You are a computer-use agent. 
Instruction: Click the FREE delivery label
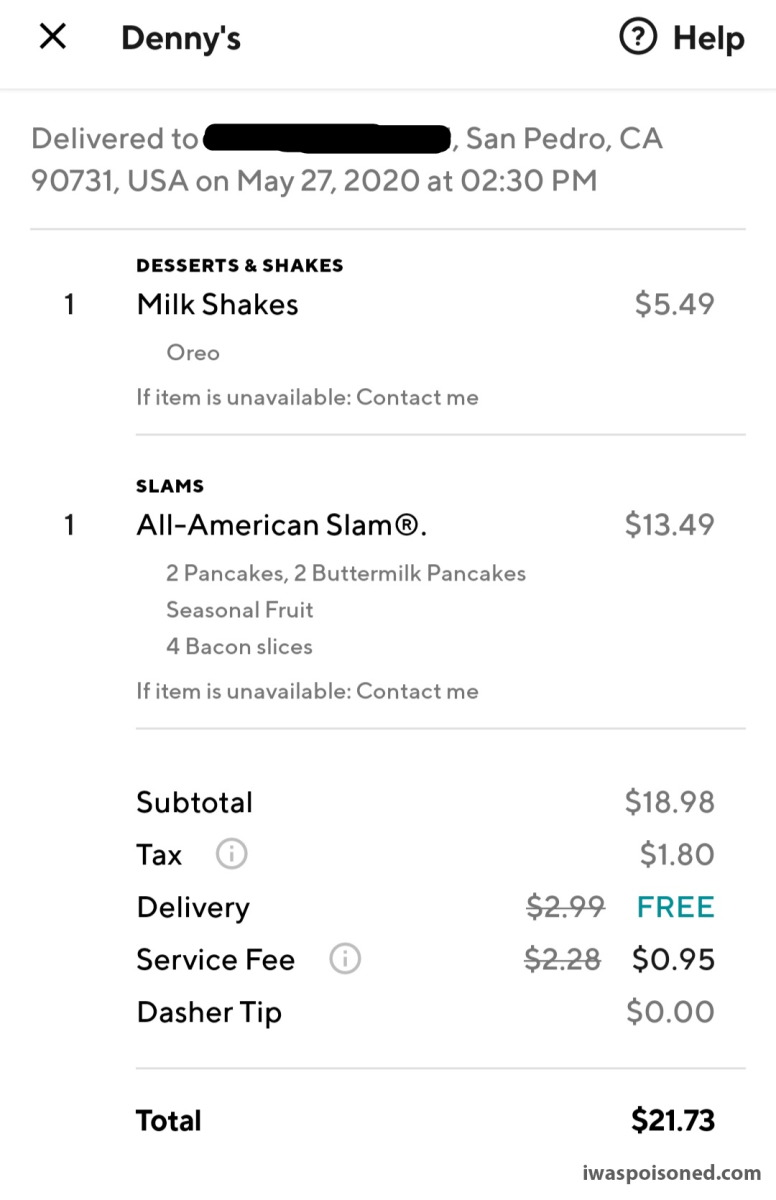[x=676, y=907]
